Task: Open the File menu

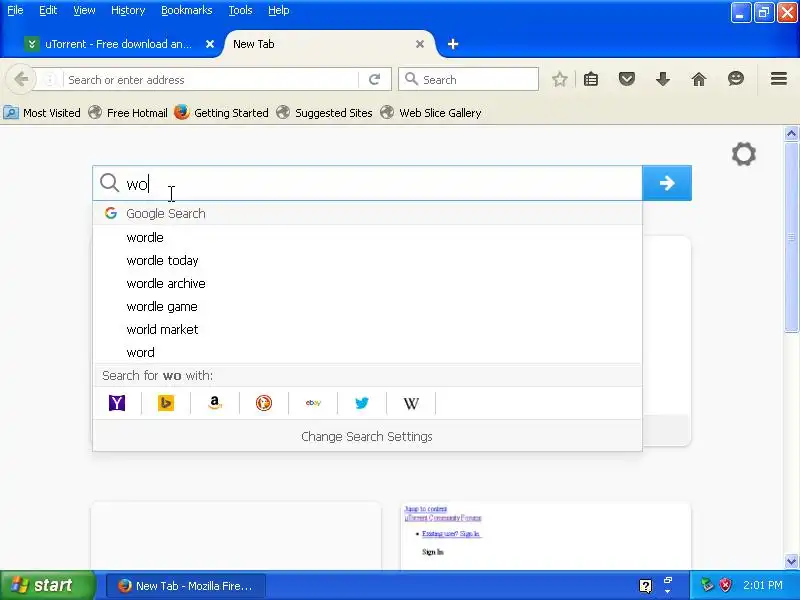Action: (x=15, y=10)
